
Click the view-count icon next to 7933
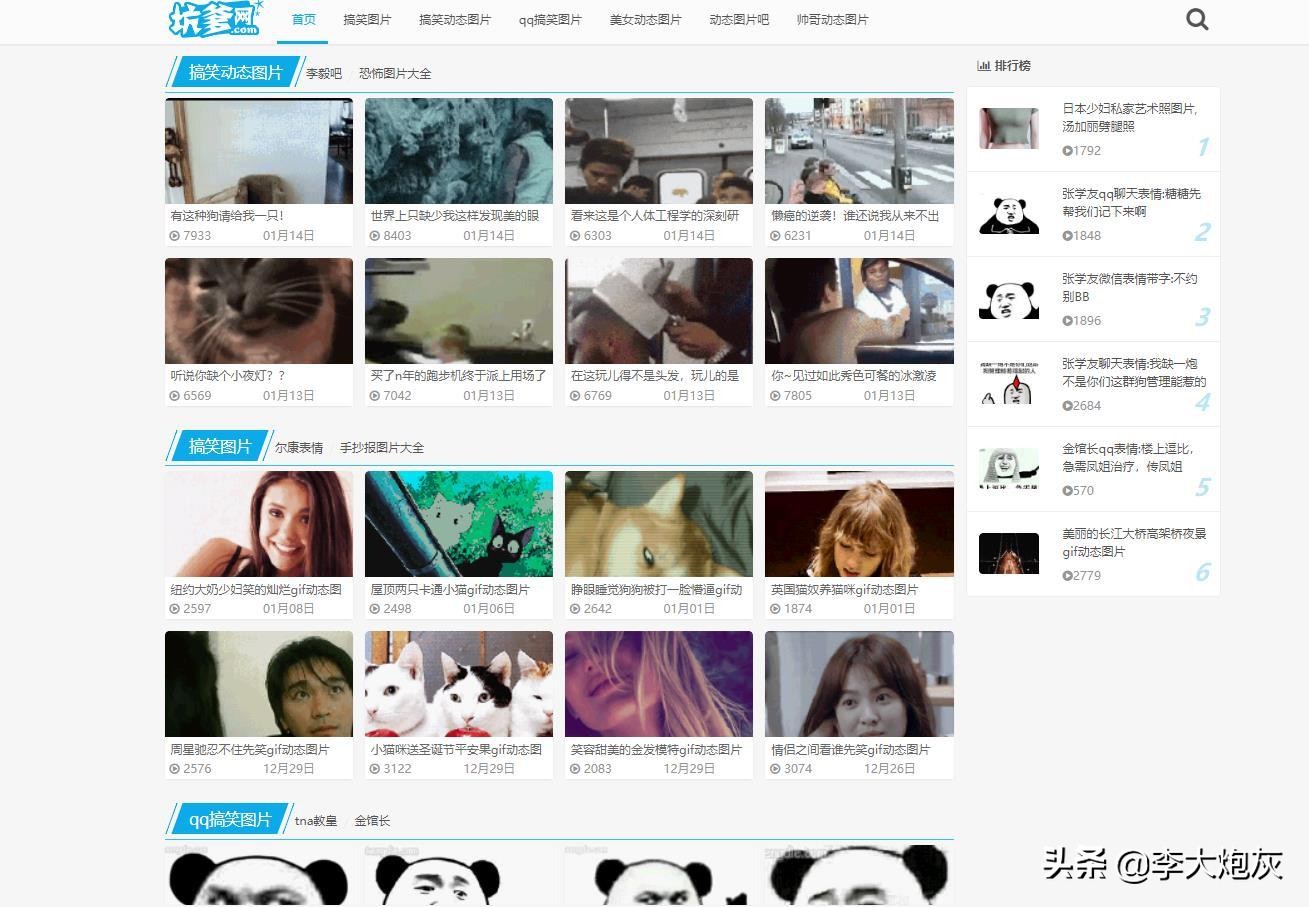click(x=175, y=235)
